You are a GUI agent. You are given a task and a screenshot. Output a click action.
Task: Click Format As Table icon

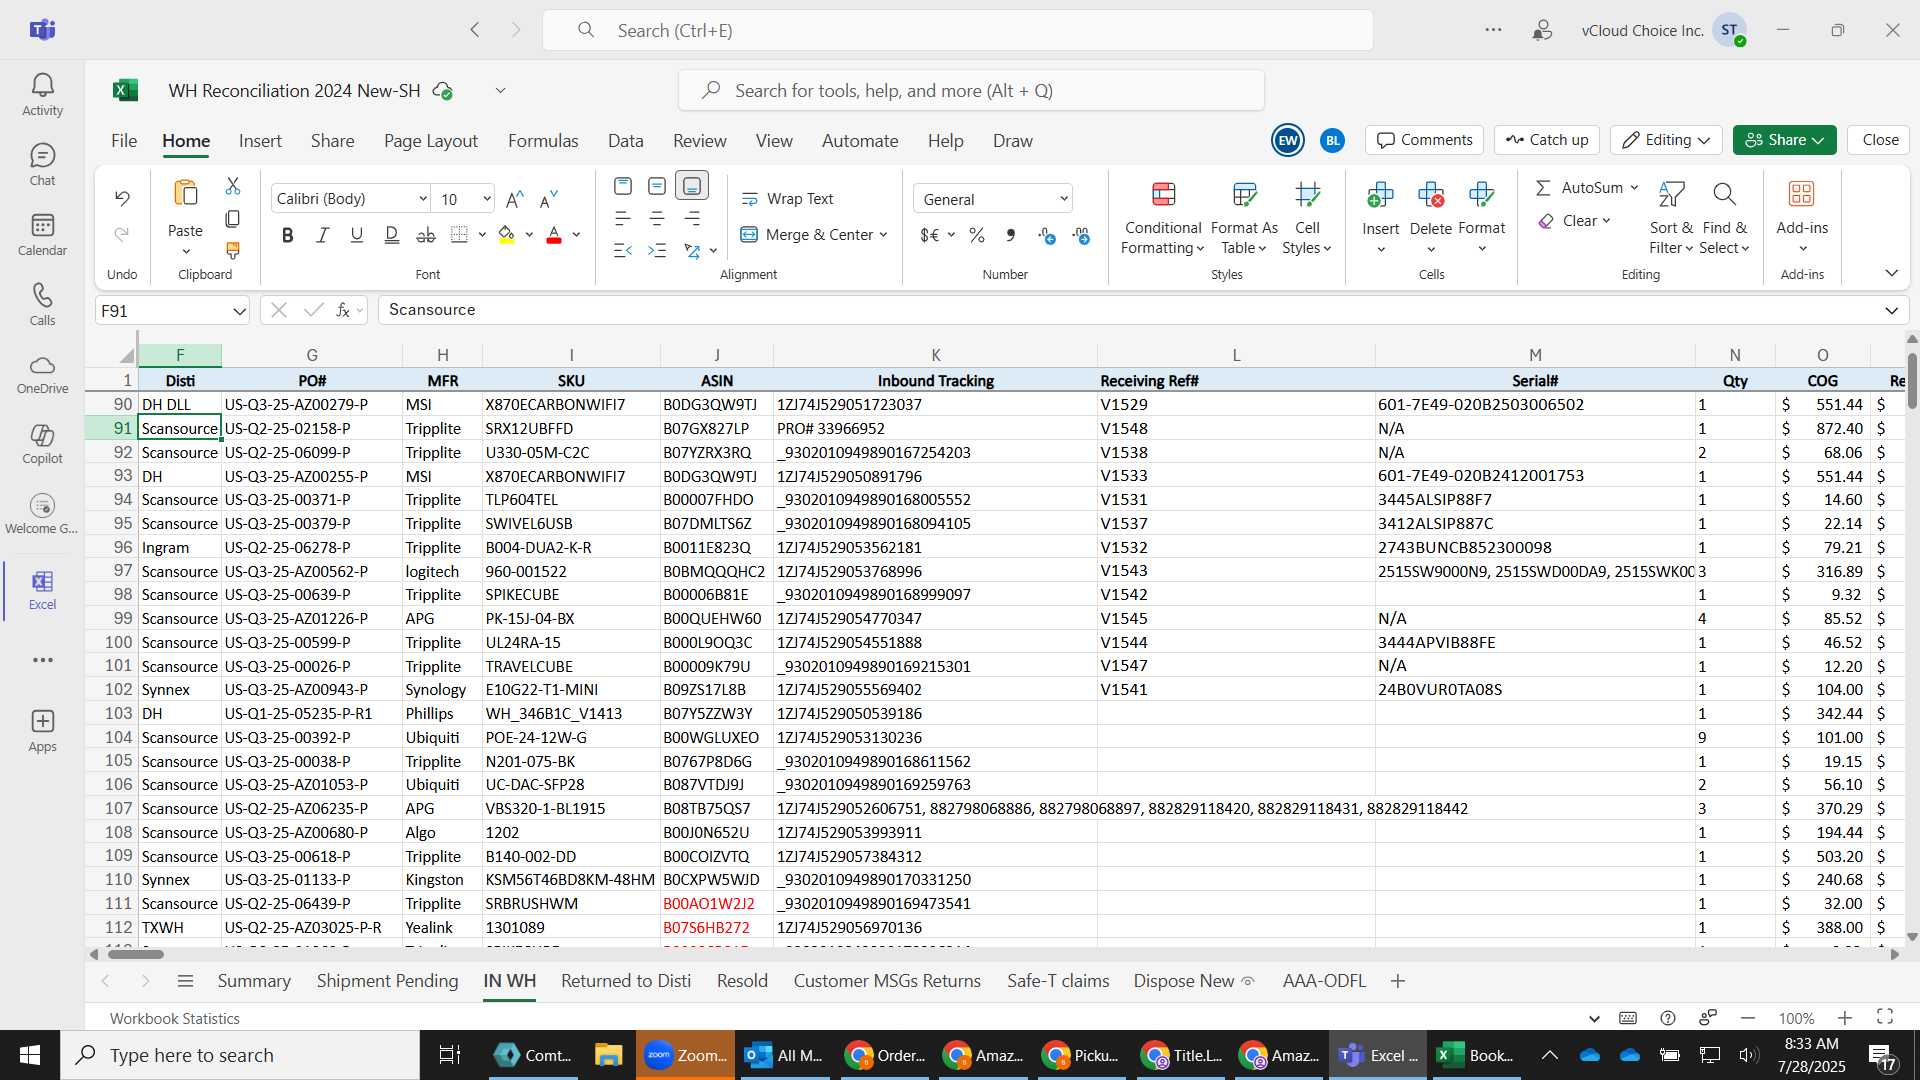[1244, 194]
